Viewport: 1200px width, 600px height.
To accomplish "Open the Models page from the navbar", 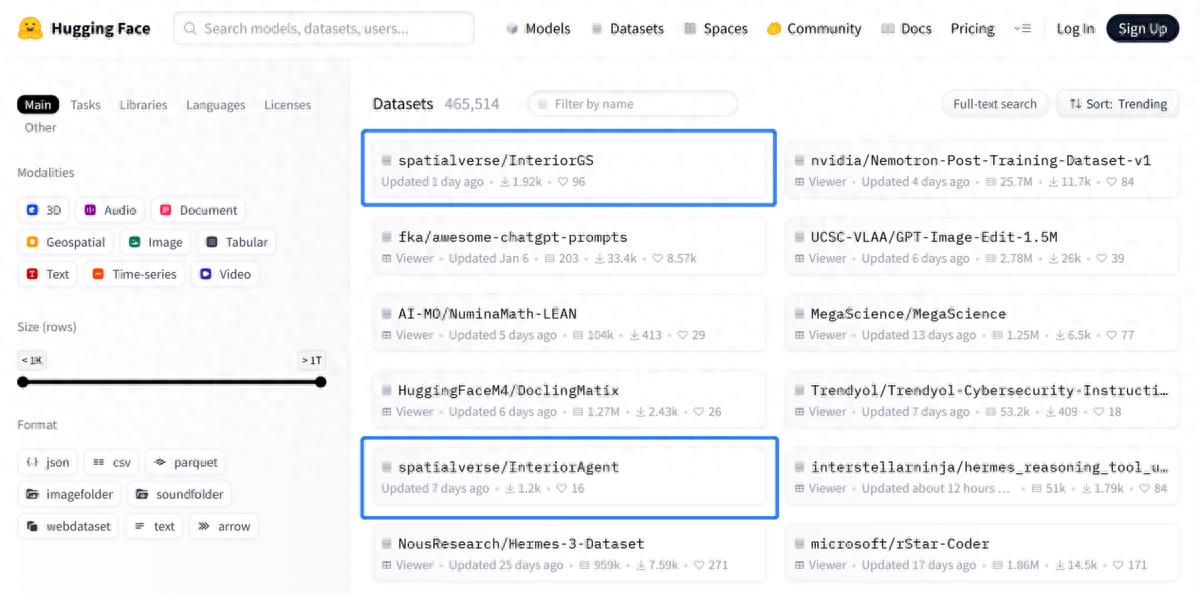I will [538, 29].
